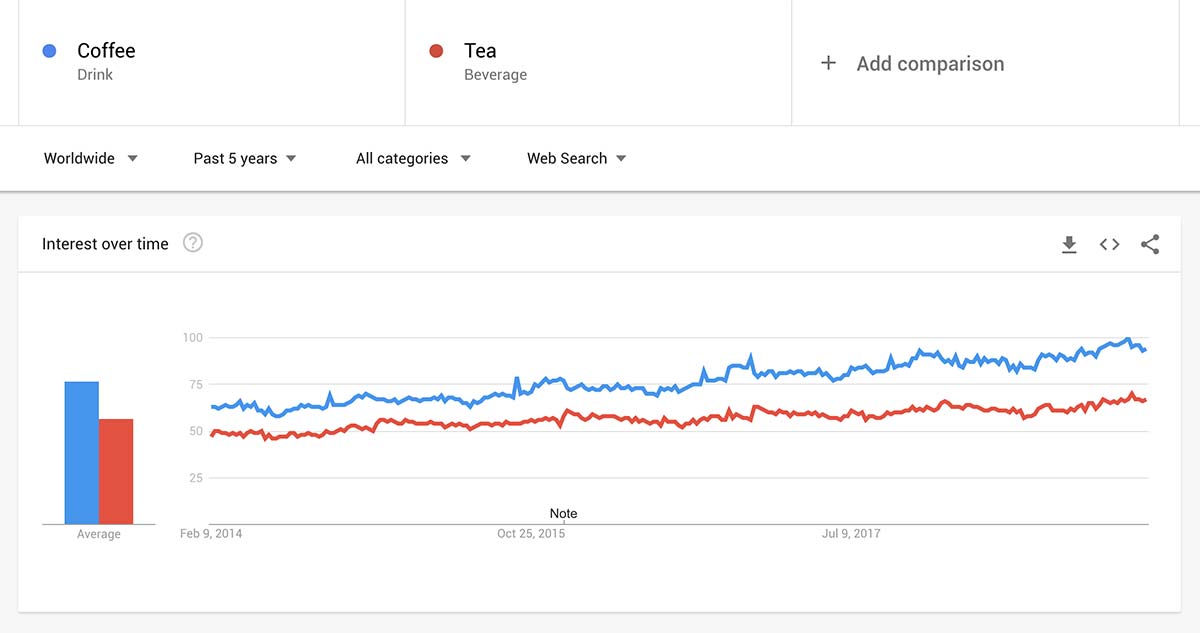Click the red Tea average bar
This screenshot has height=633, width=1200.
(x=117, y=470)
